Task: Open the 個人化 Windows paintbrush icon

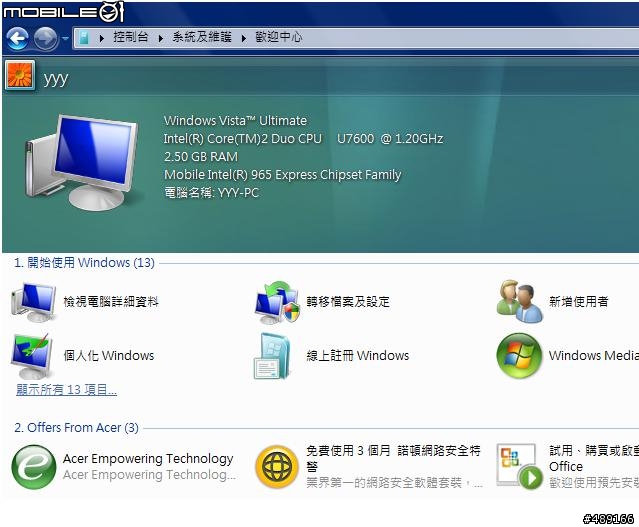Action: click(x=33, y=356)
